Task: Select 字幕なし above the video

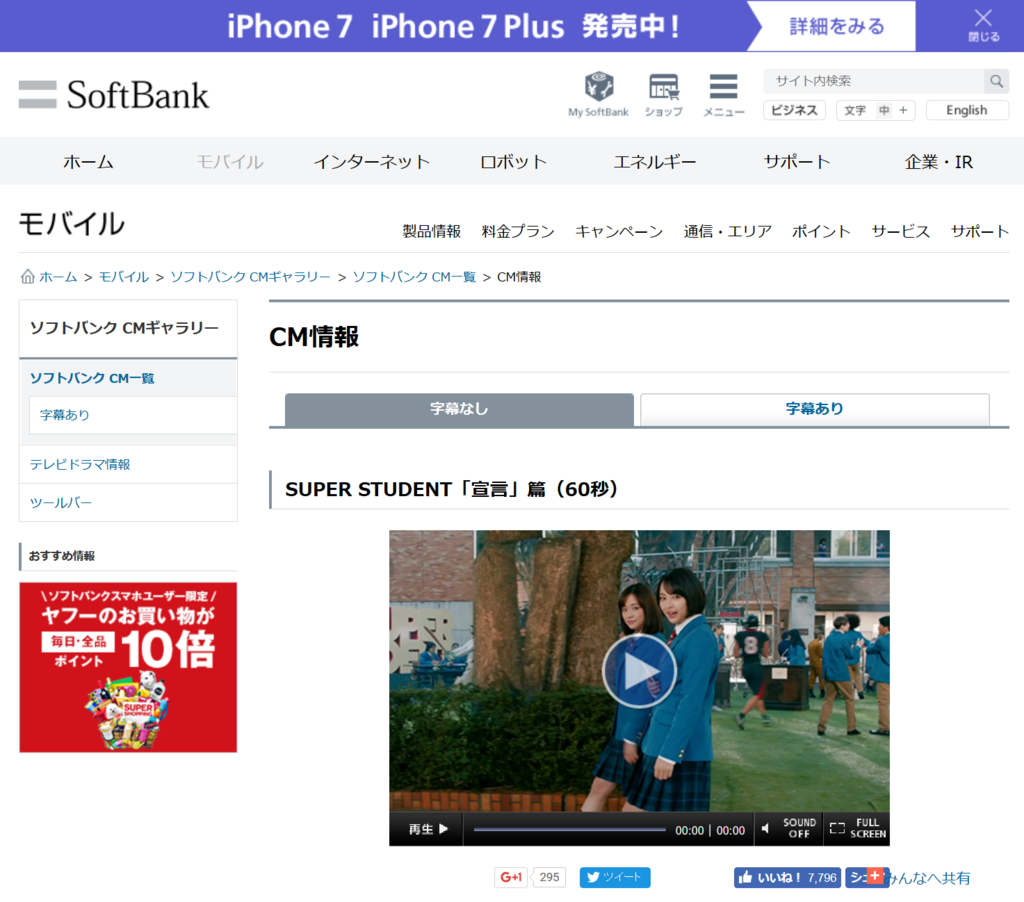Action: (458, 410)
